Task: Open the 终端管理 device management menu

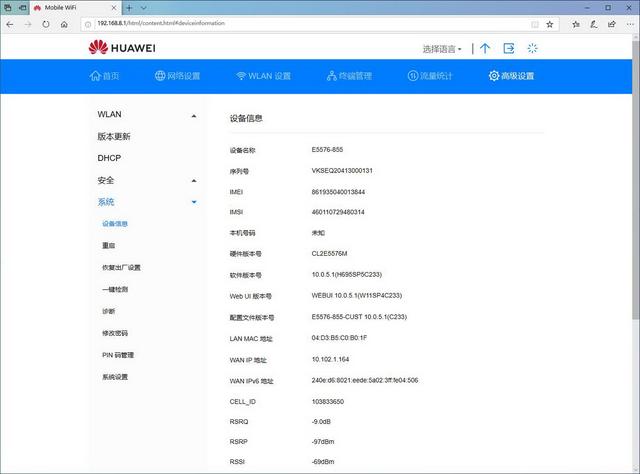Action: coord(349,76)
